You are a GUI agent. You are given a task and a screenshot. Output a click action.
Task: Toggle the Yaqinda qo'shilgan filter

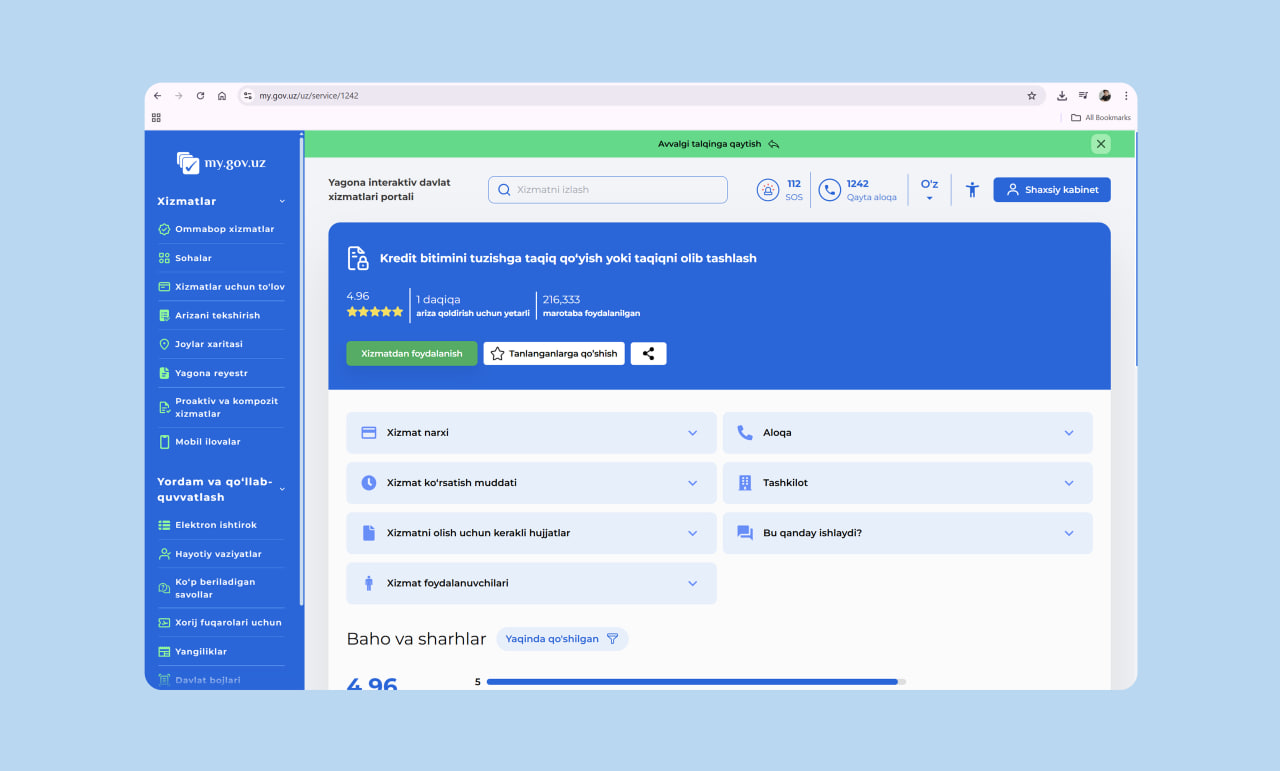pos(562,639)
